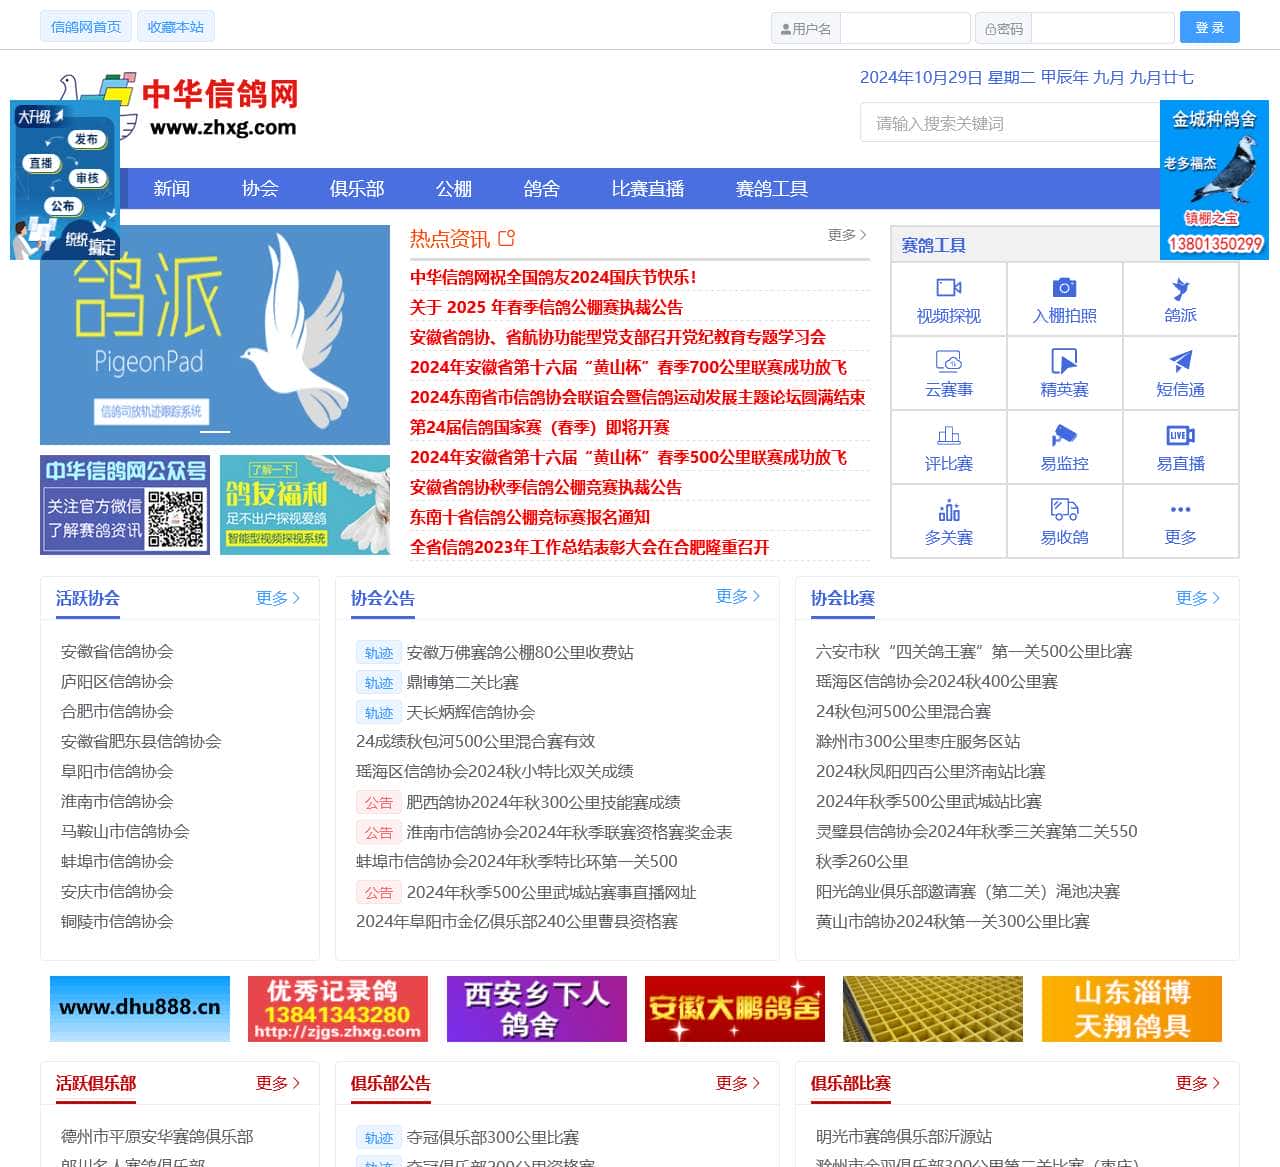Expand 更多 in 协会公告 section
Image resolution: width=1280 pixels, height=1167 pixels.
(737, 596)
